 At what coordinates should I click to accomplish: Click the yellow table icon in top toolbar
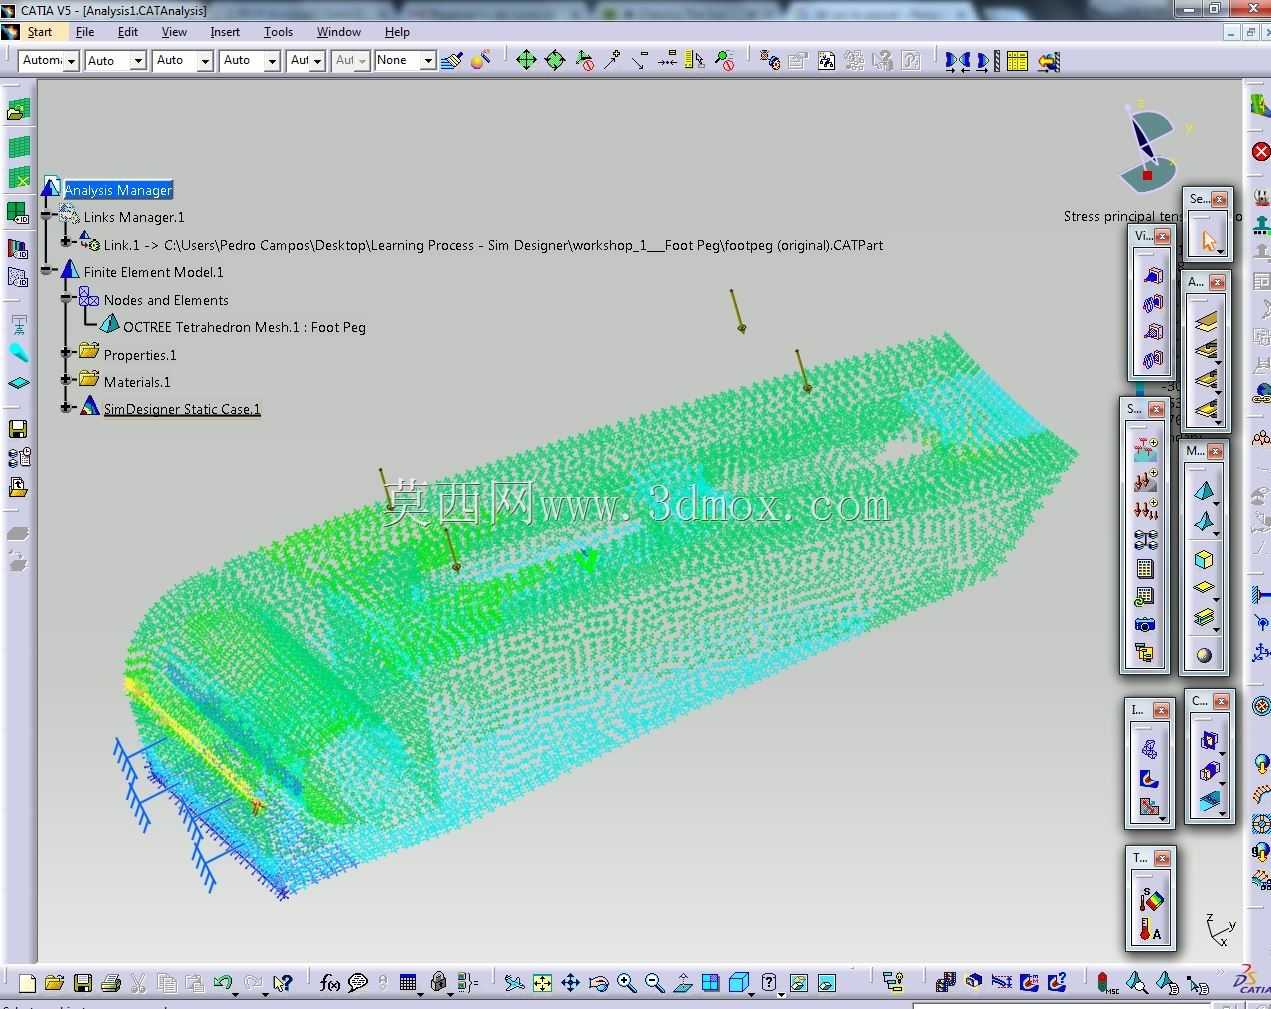(1017, 61)
